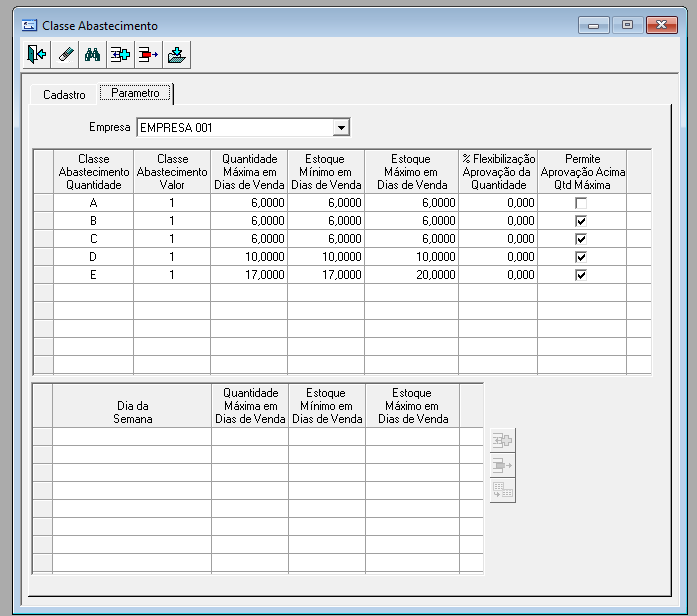The height and width of the screenshot is (616, 697).
Task: Click lower grid Estoque Máximo header
Action: coord(413,406)
